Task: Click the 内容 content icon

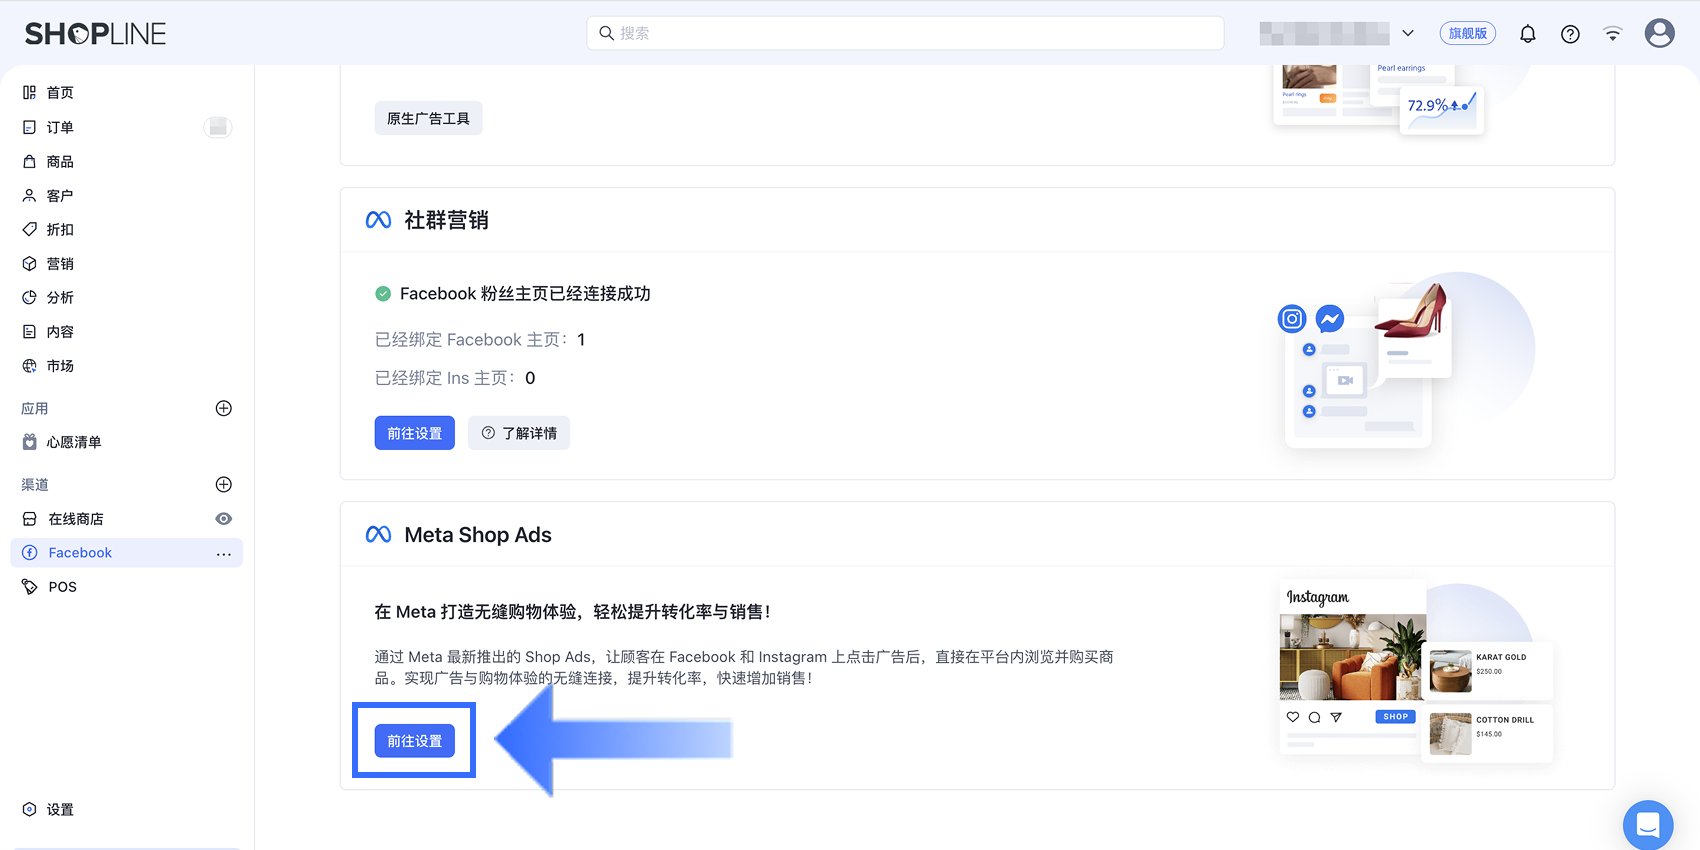Action: 30,331
